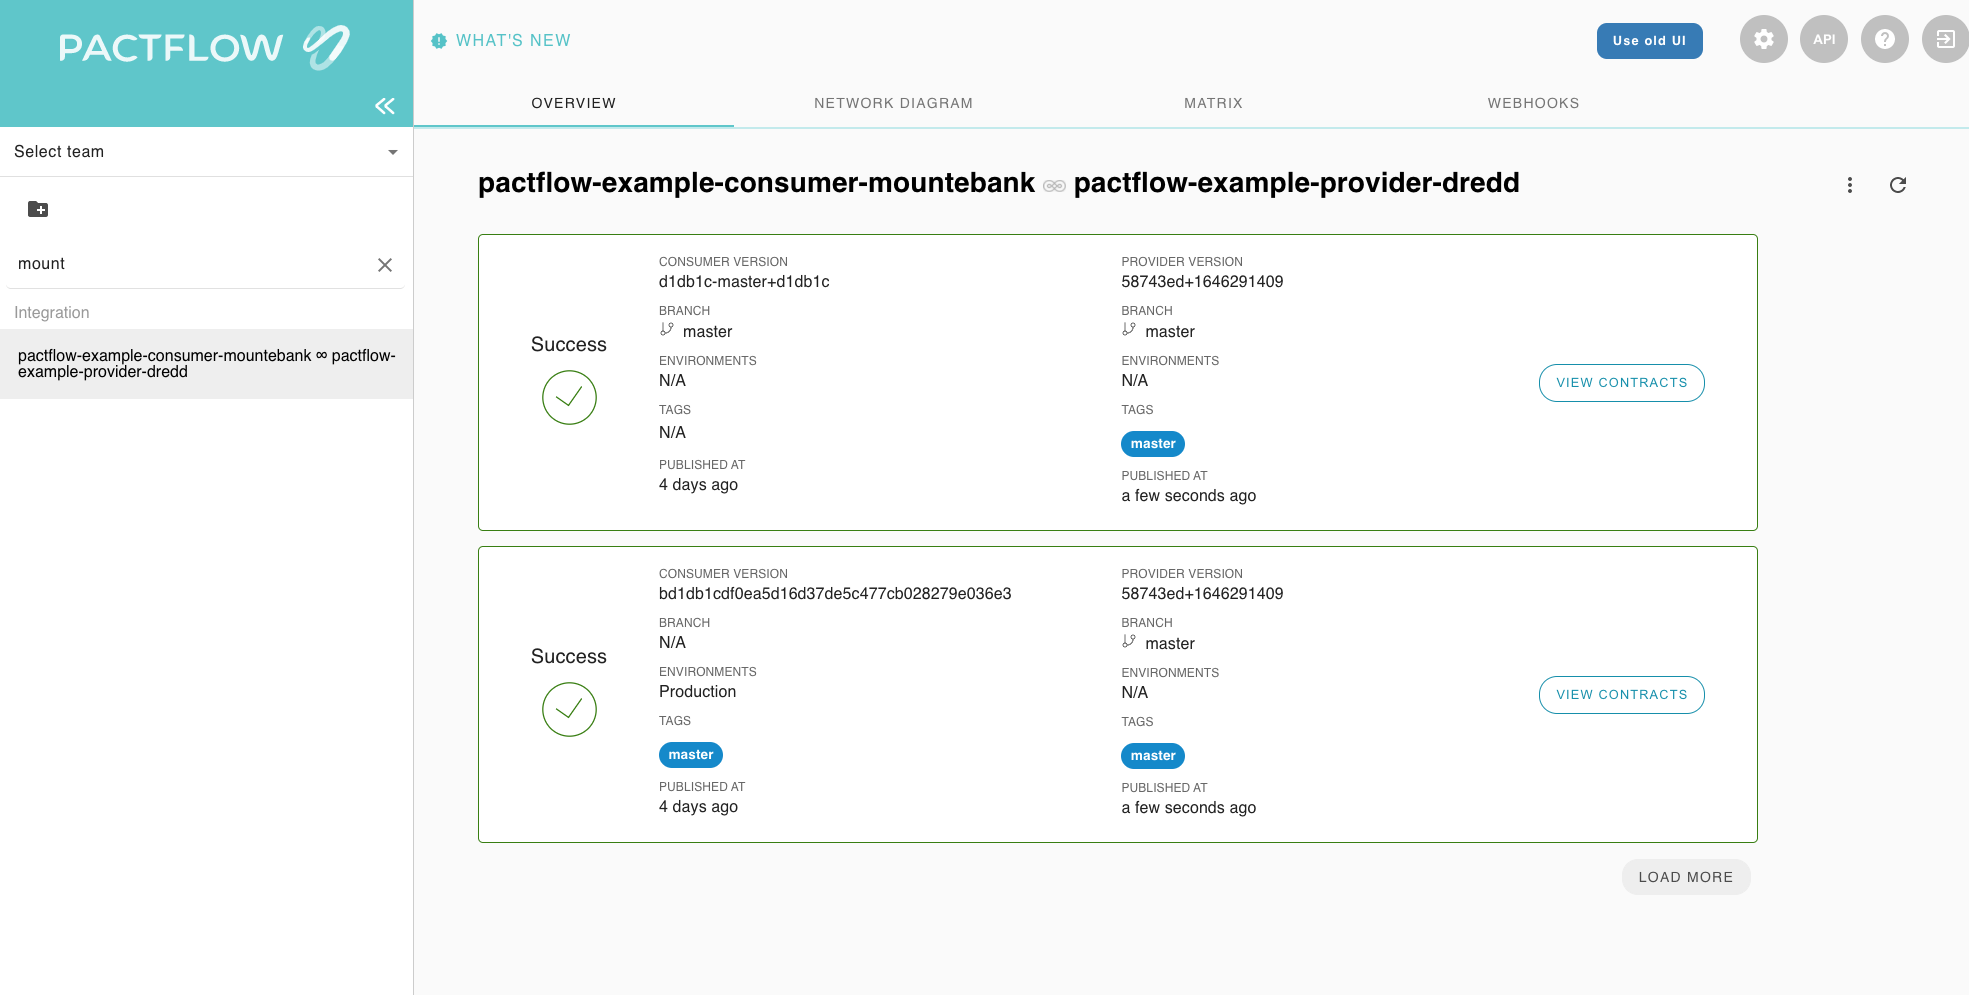The width and height of the screenshot is (1969, 995).
Task: Click the create team folder icon
Action: pos(38,209)
